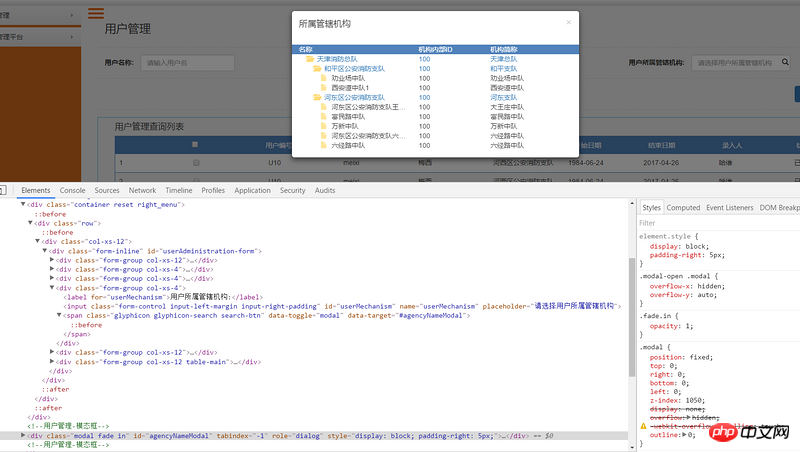This screenshot has height=452, width=800.
Task: Expand the table-main form-group div
Action: pos(52,361)
